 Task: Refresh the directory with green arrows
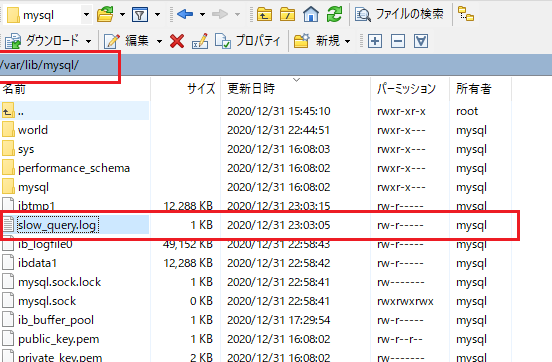334,14
